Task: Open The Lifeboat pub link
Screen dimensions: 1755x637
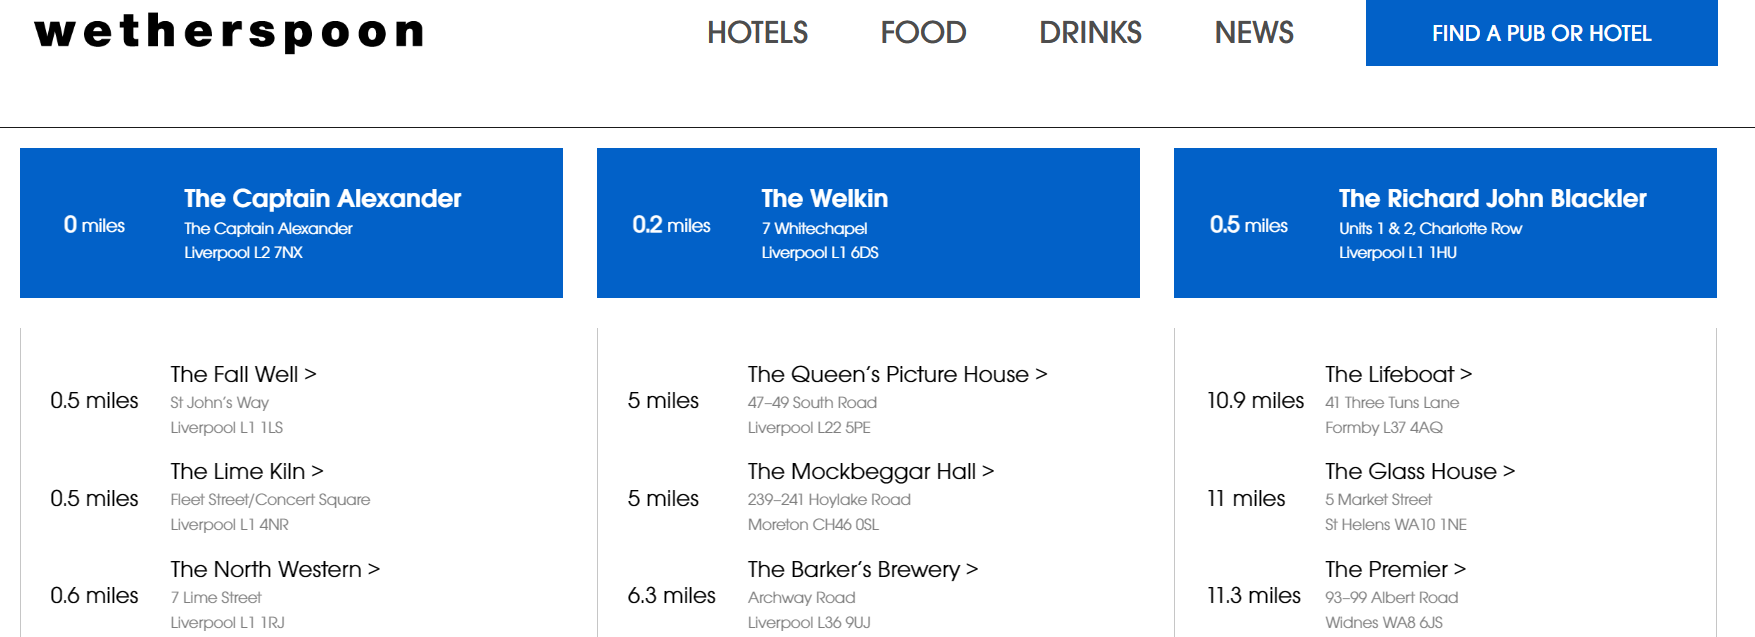Action: (x=1398, y=374)
